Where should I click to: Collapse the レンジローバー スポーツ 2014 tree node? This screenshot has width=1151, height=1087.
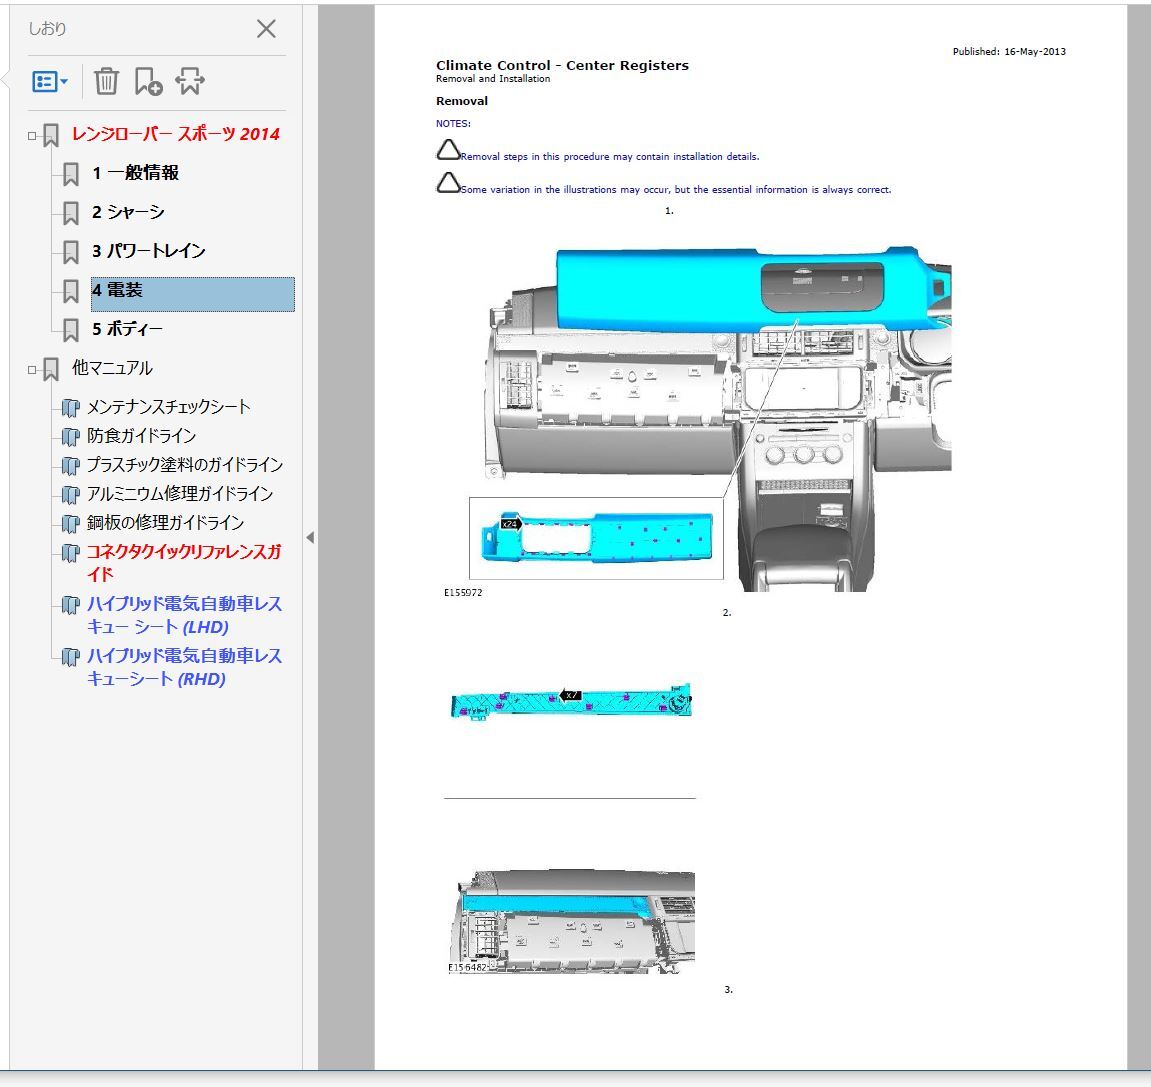32,136
